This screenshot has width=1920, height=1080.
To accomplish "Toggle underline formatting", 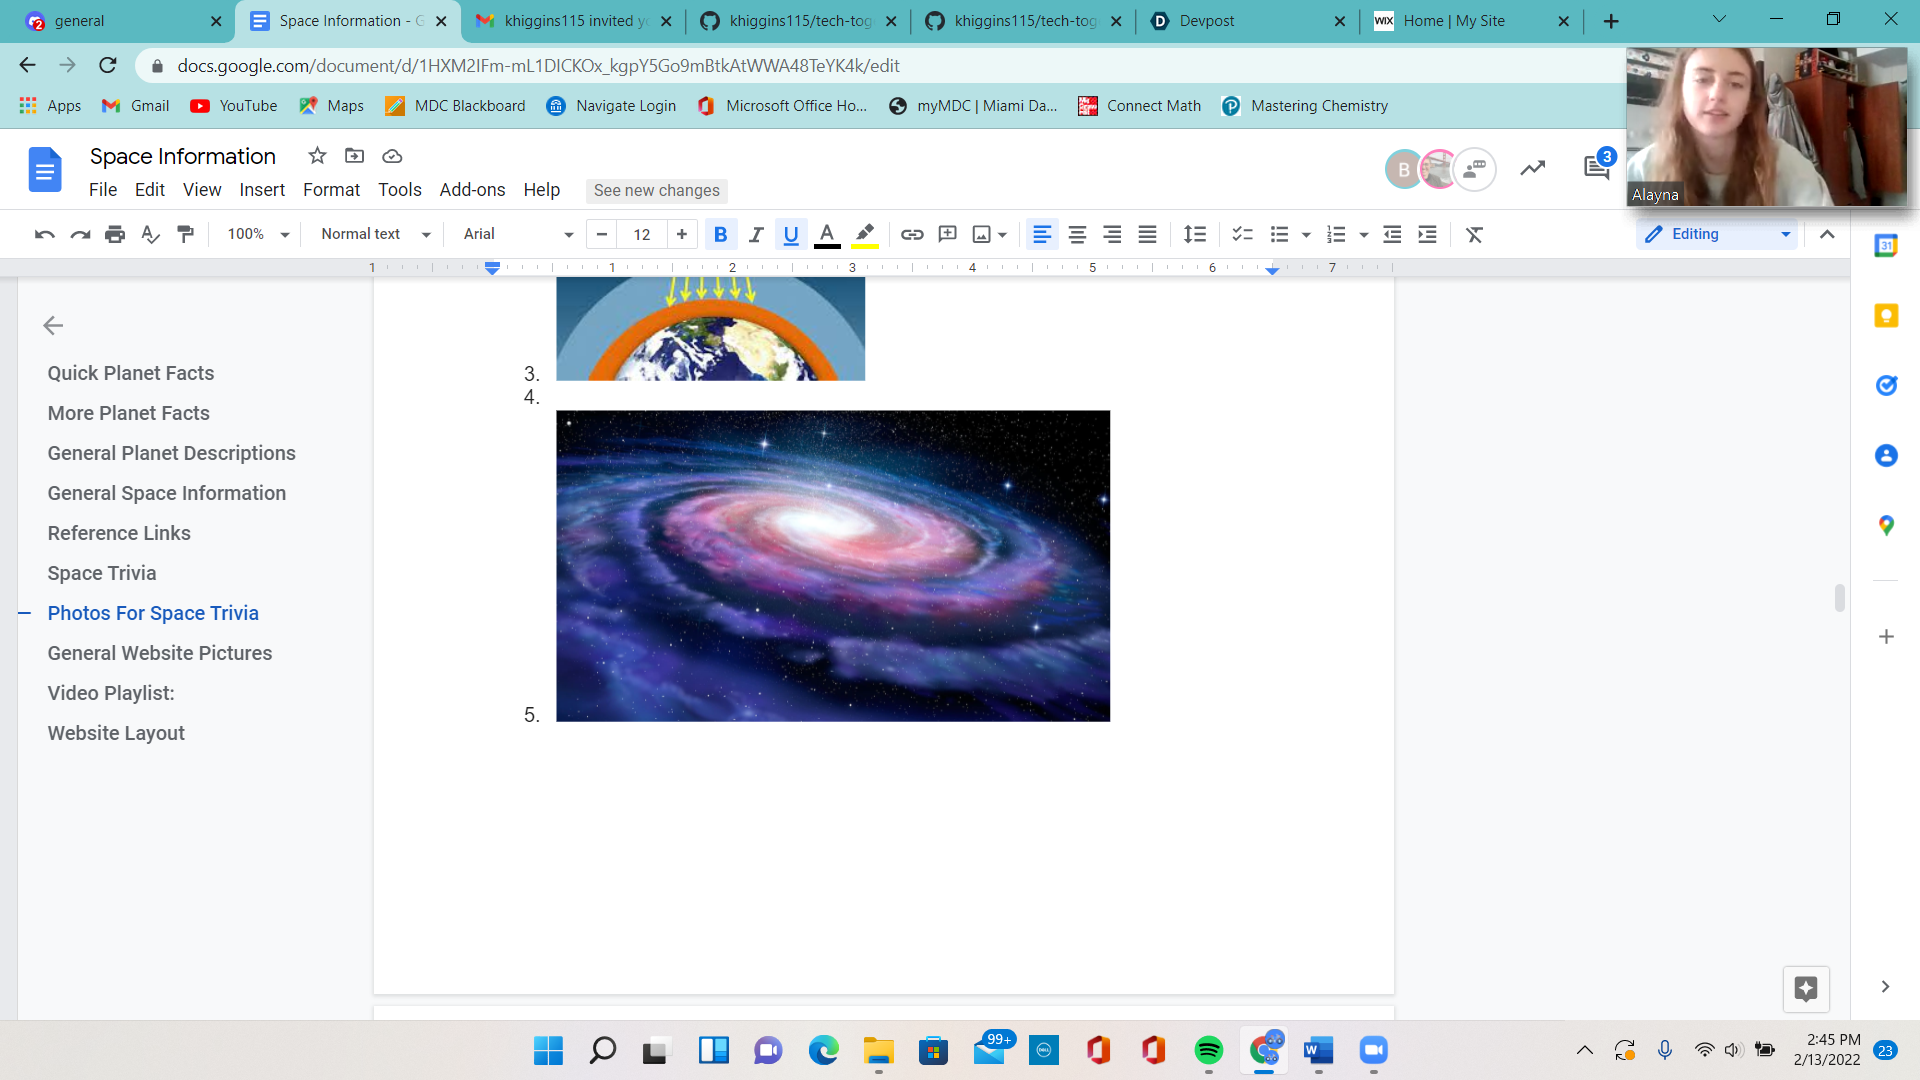I will [791, 234].
